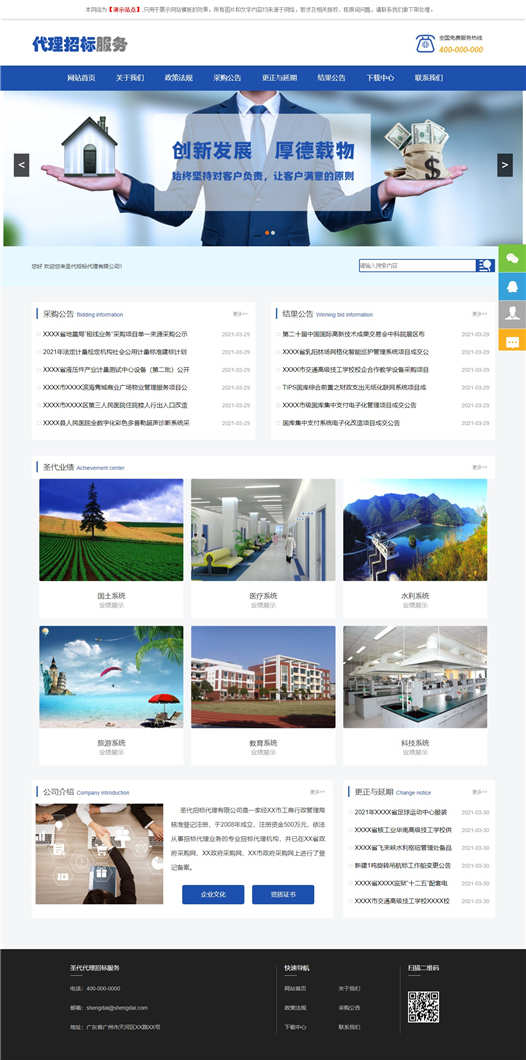Click the telephone hotline icon in header
This screenshot has height=1060, width=526.
(x=425, y=43)
